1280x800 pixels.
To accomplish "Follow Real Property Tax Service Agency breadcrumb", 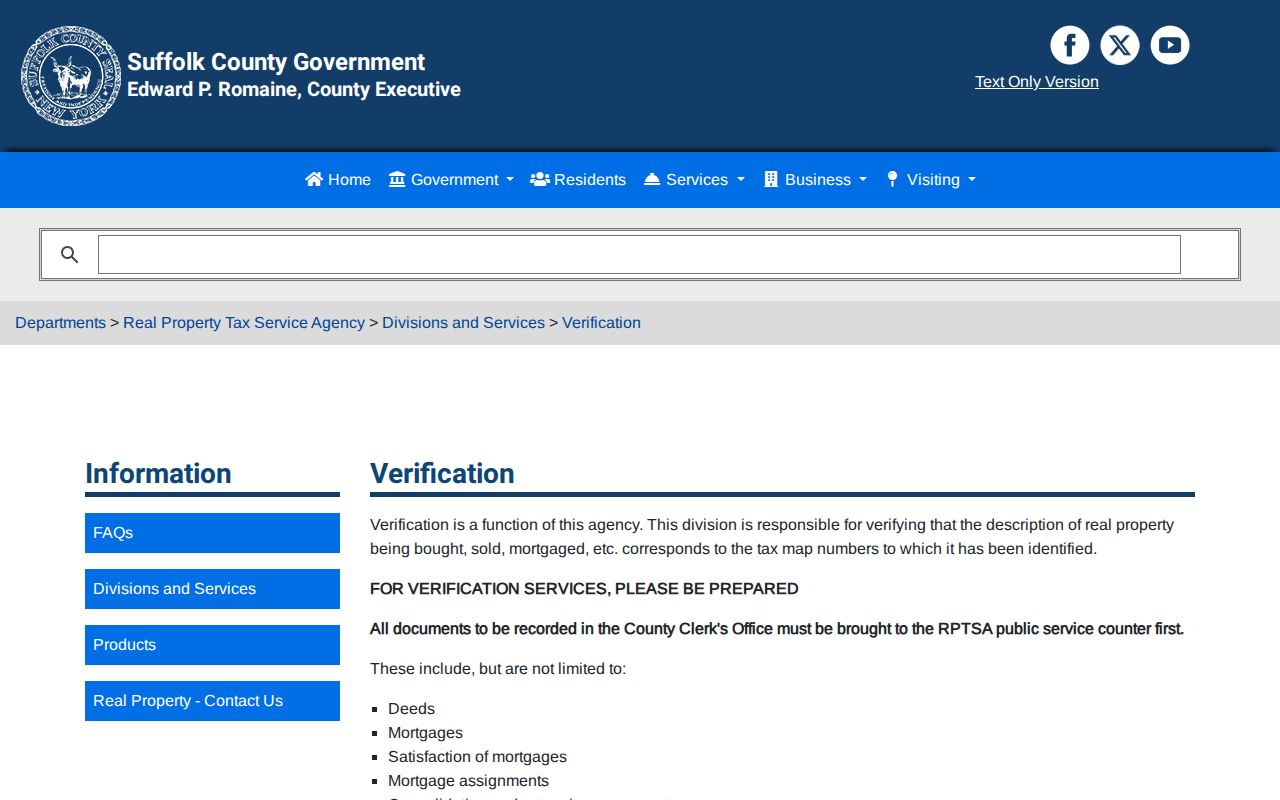I will click(x=244, y=323).
